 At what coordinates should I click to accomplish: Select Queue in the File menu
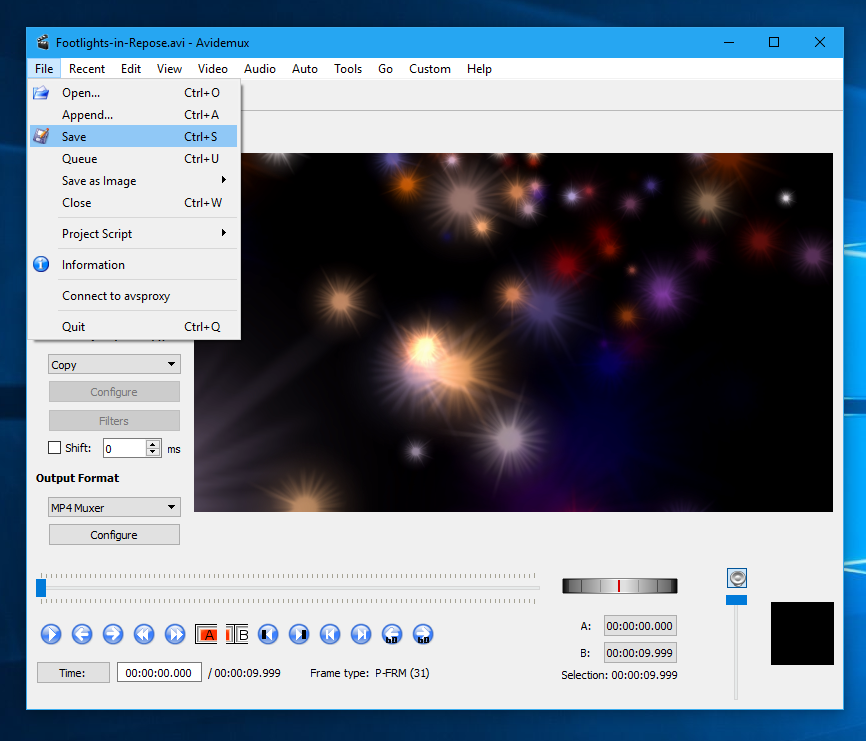(x=134, y=158)
